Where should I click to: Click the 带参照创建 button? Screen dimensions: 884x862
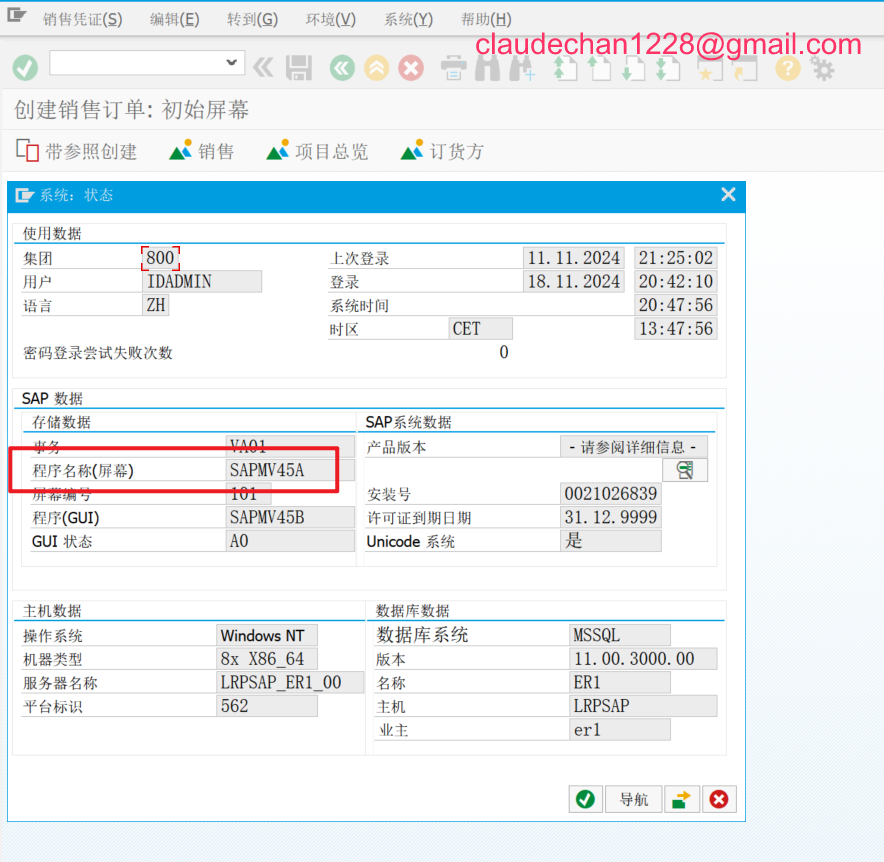tap(77, 151)
